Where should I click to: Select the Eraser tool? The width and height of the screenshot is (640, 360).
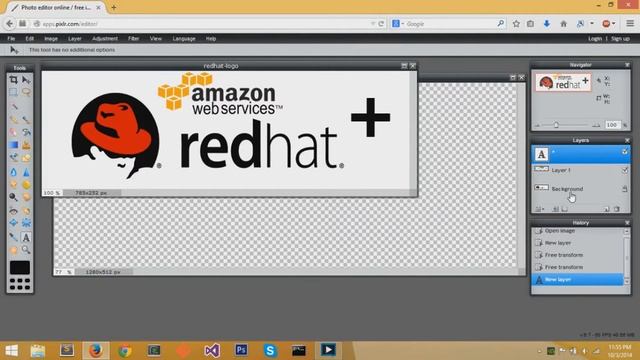pos(13,132)
